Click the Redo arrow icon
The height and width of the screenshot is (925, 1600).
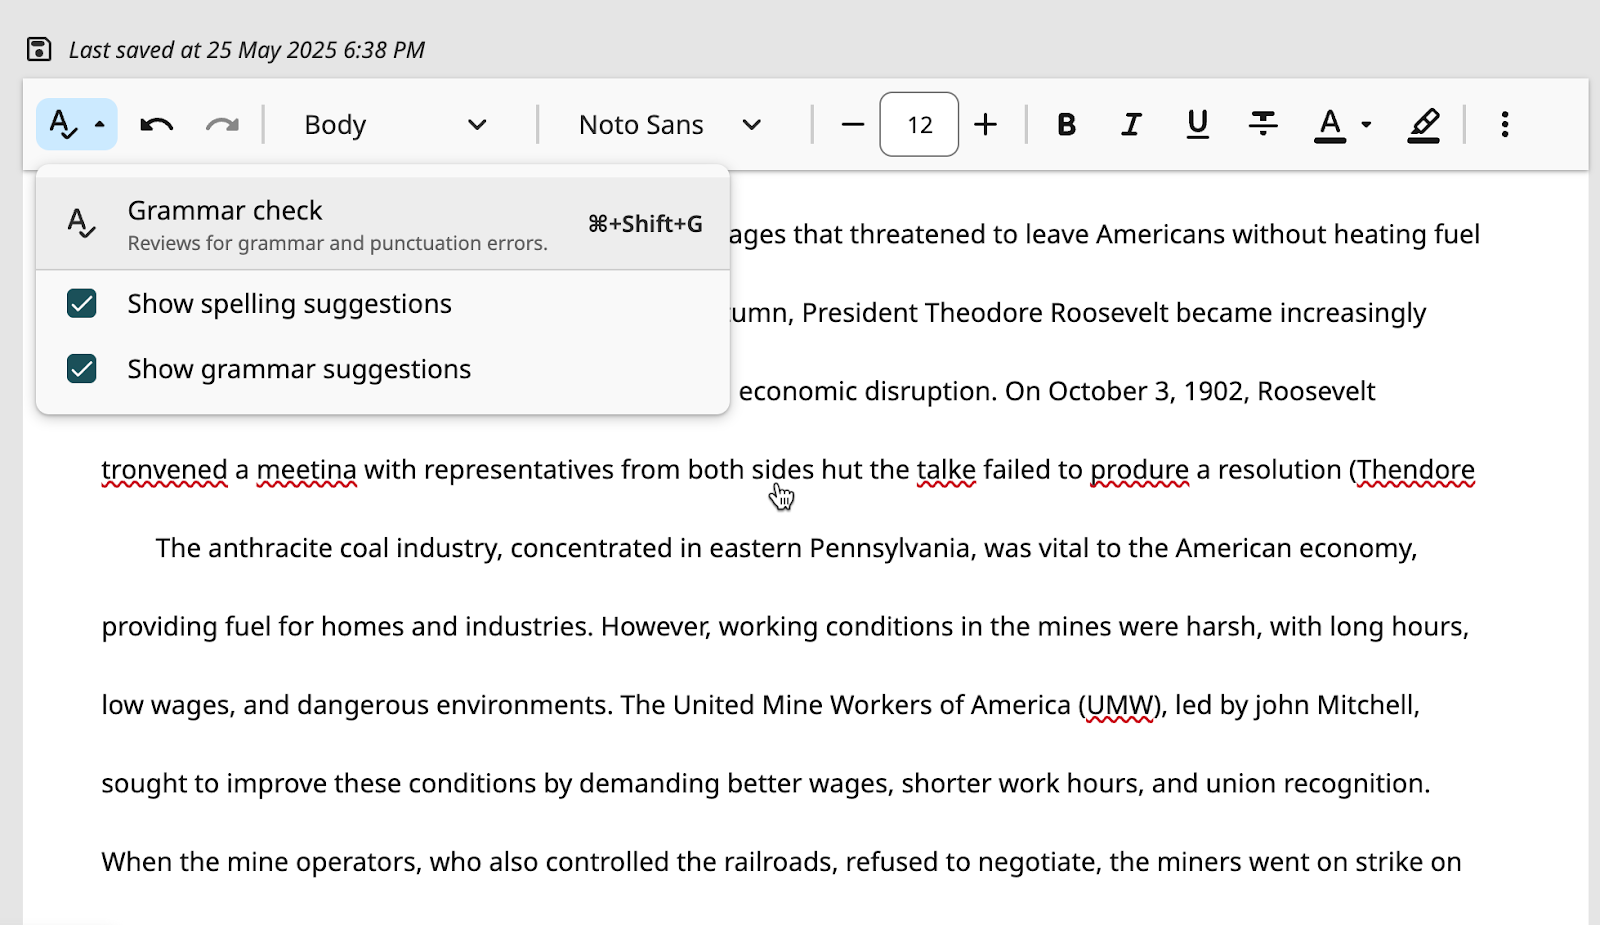click(x=222, y=125)
